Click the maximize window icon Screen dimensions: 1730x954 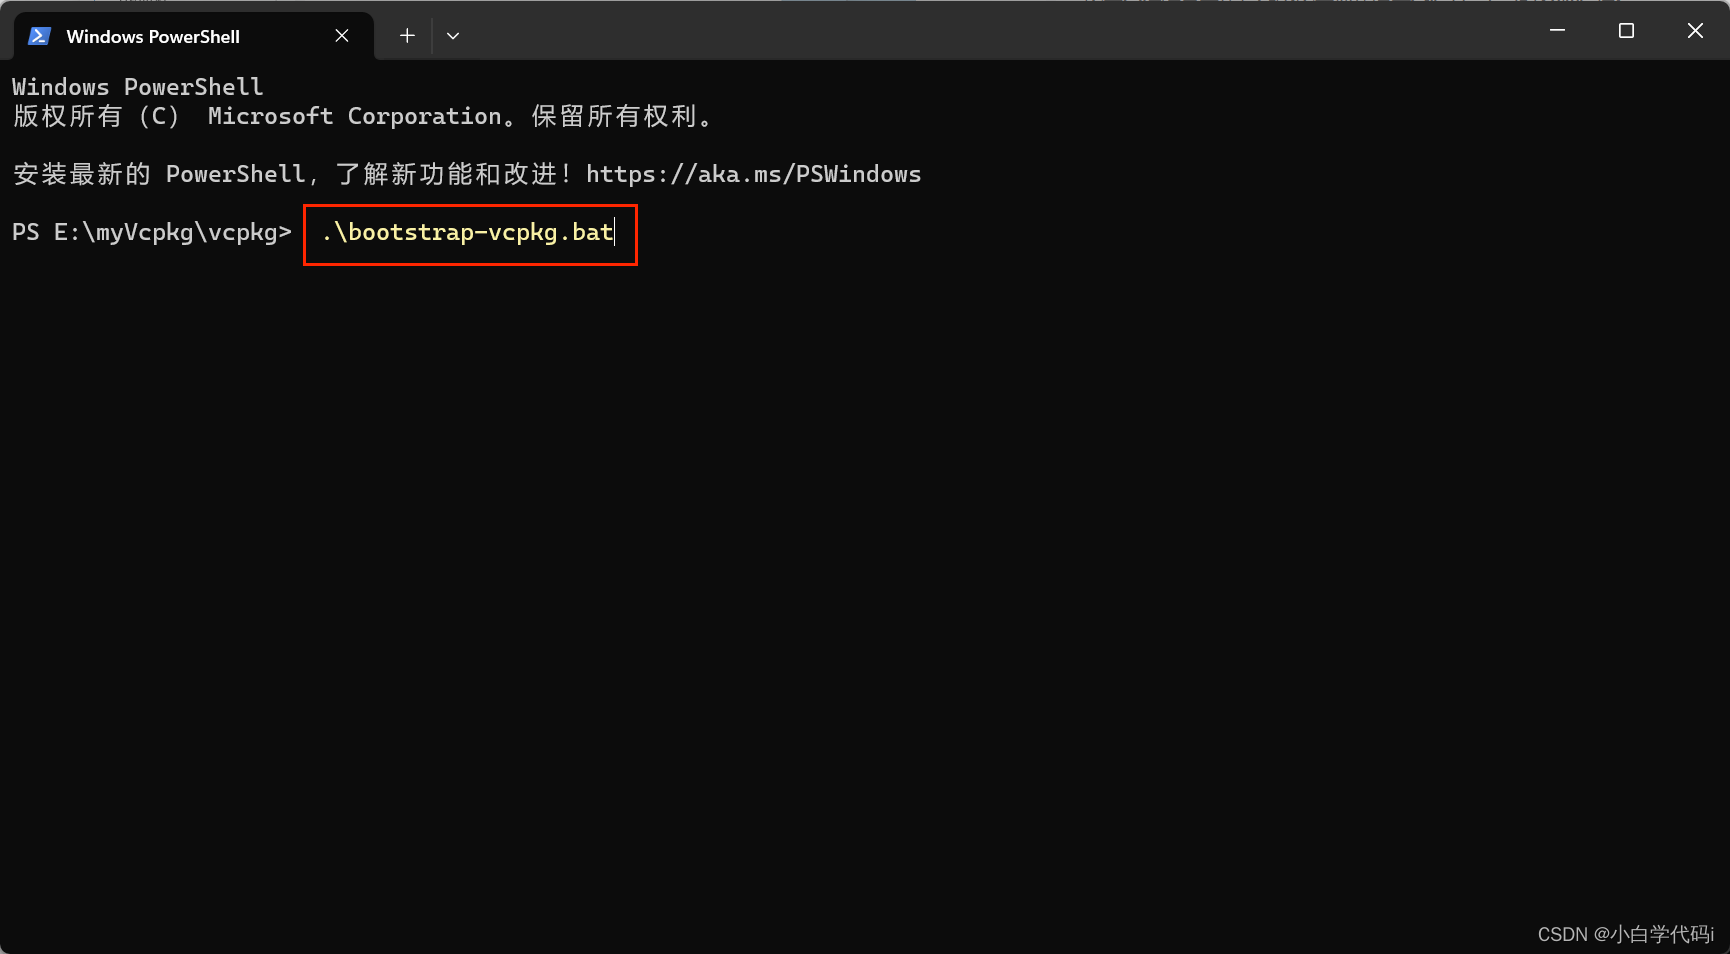1625,30
